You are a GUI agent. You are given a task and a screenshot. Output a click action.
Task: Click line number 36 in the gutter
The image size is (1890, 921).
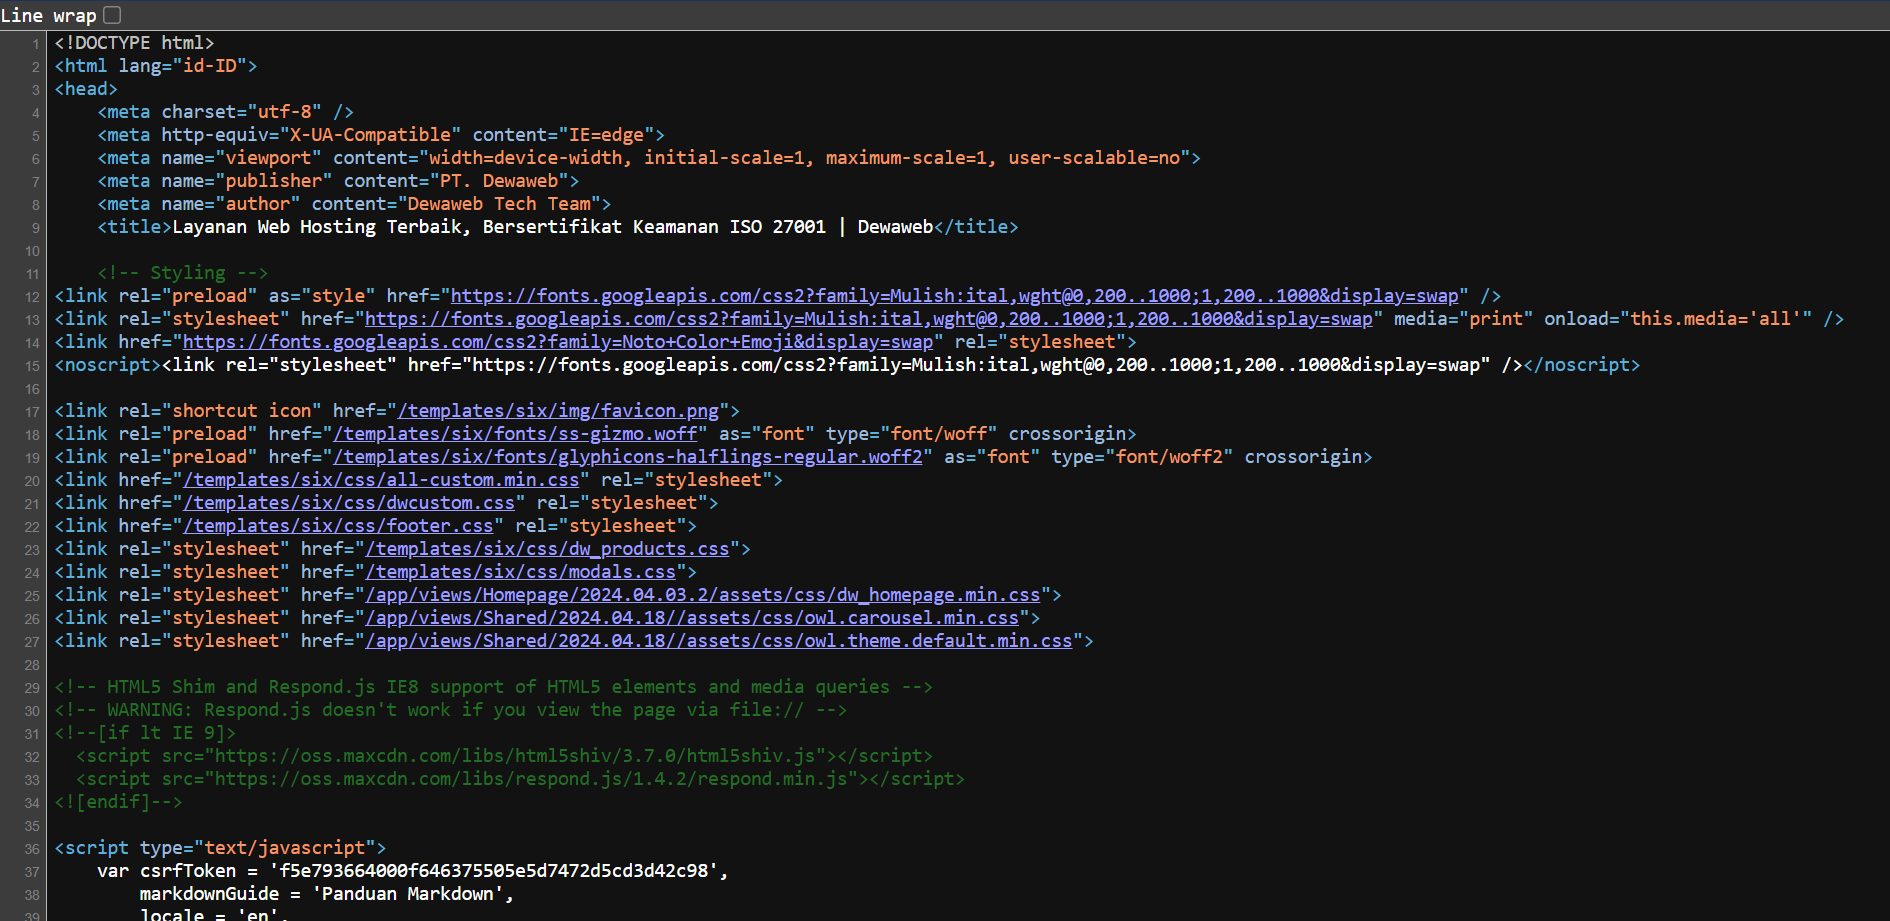coord(32,849)
